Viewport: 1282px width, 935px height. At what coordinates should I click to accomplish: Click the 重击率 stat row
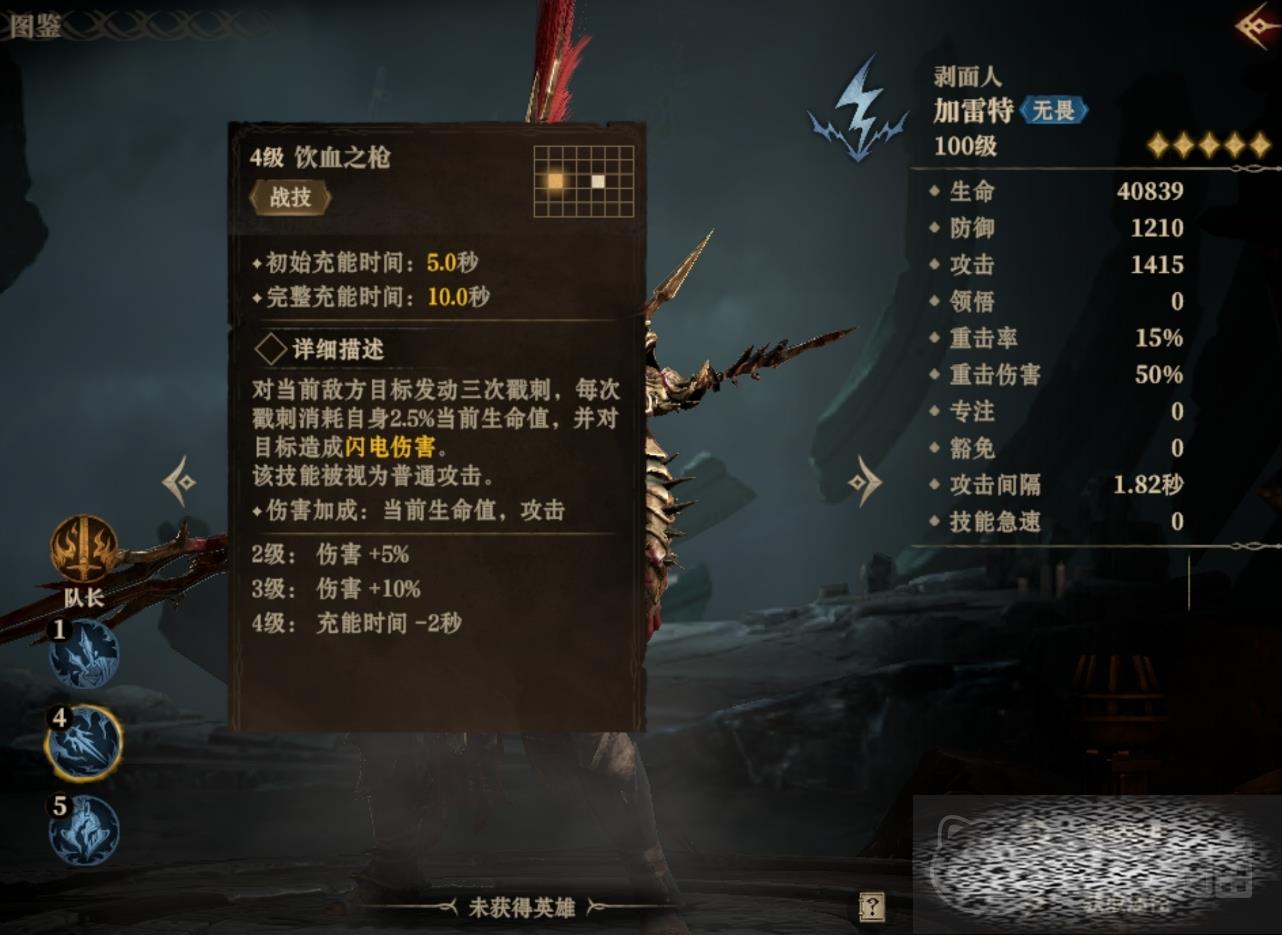[1056, 338]
